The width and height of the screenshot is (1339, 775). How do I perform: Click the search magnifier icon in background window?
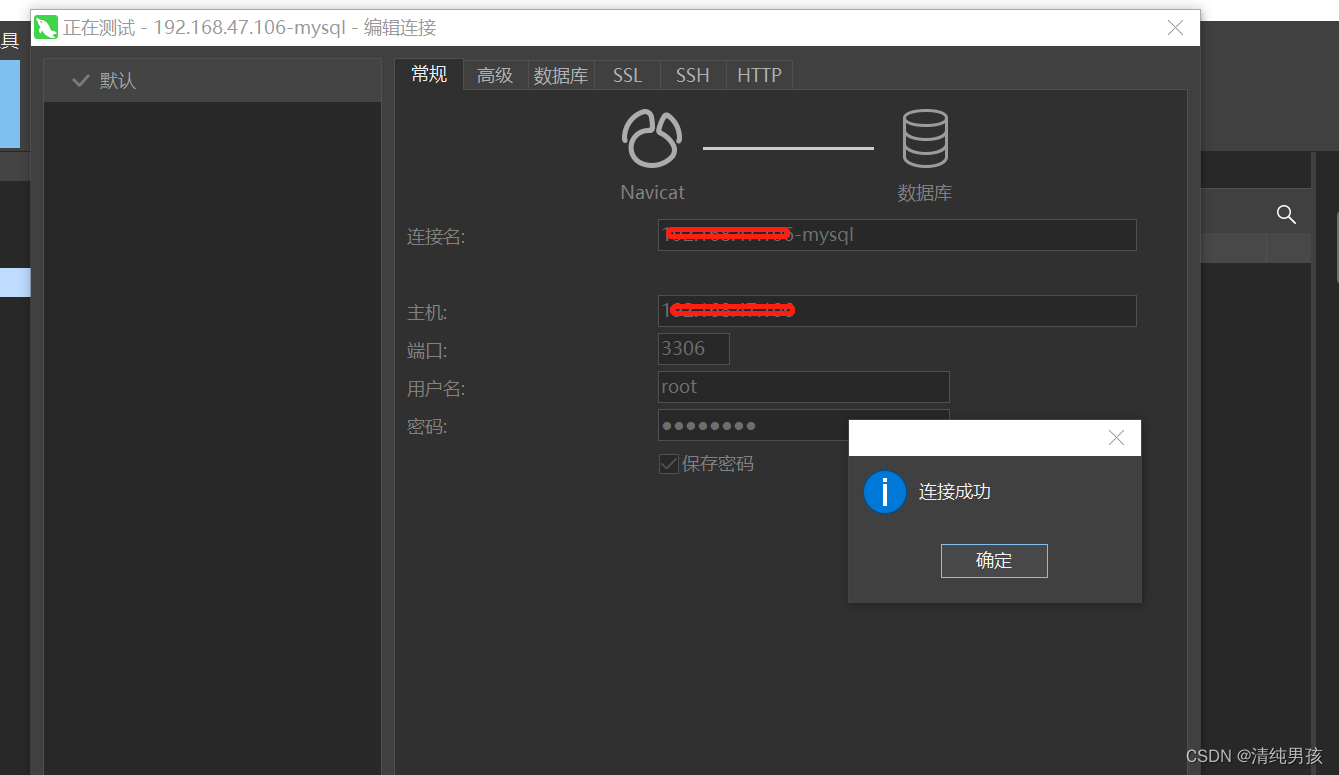(x=1286, y=214)
